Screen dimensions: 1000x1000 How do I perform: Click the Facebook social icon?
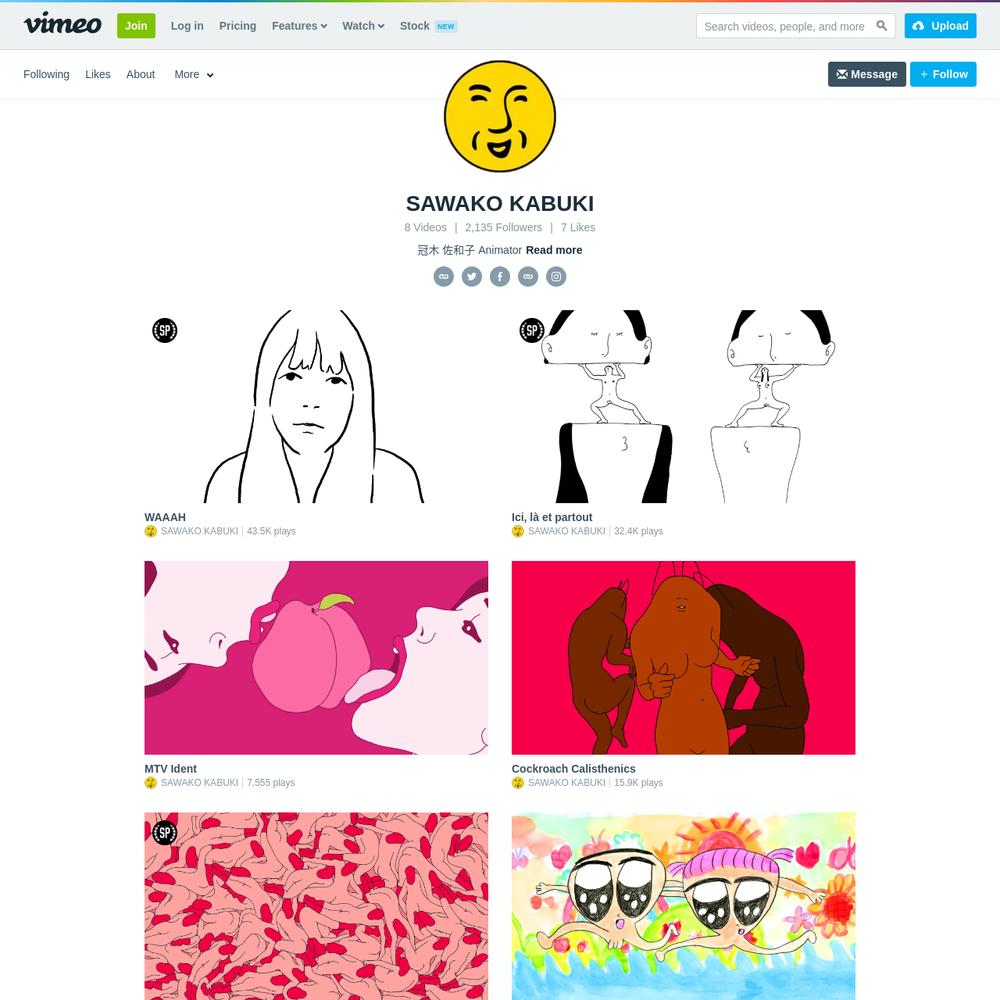[499, 276]
